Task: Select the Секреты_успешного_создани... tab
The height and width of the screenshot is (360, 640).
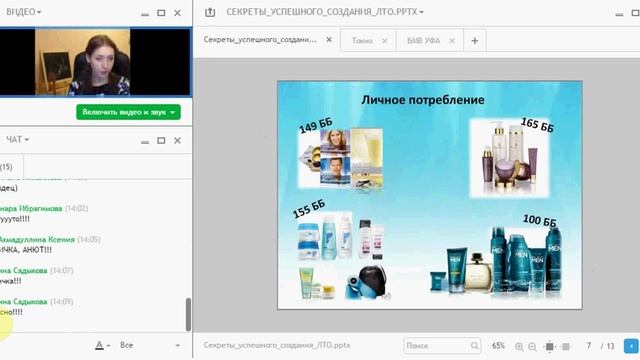Action: pyautogui.click(x=260, y=40)
